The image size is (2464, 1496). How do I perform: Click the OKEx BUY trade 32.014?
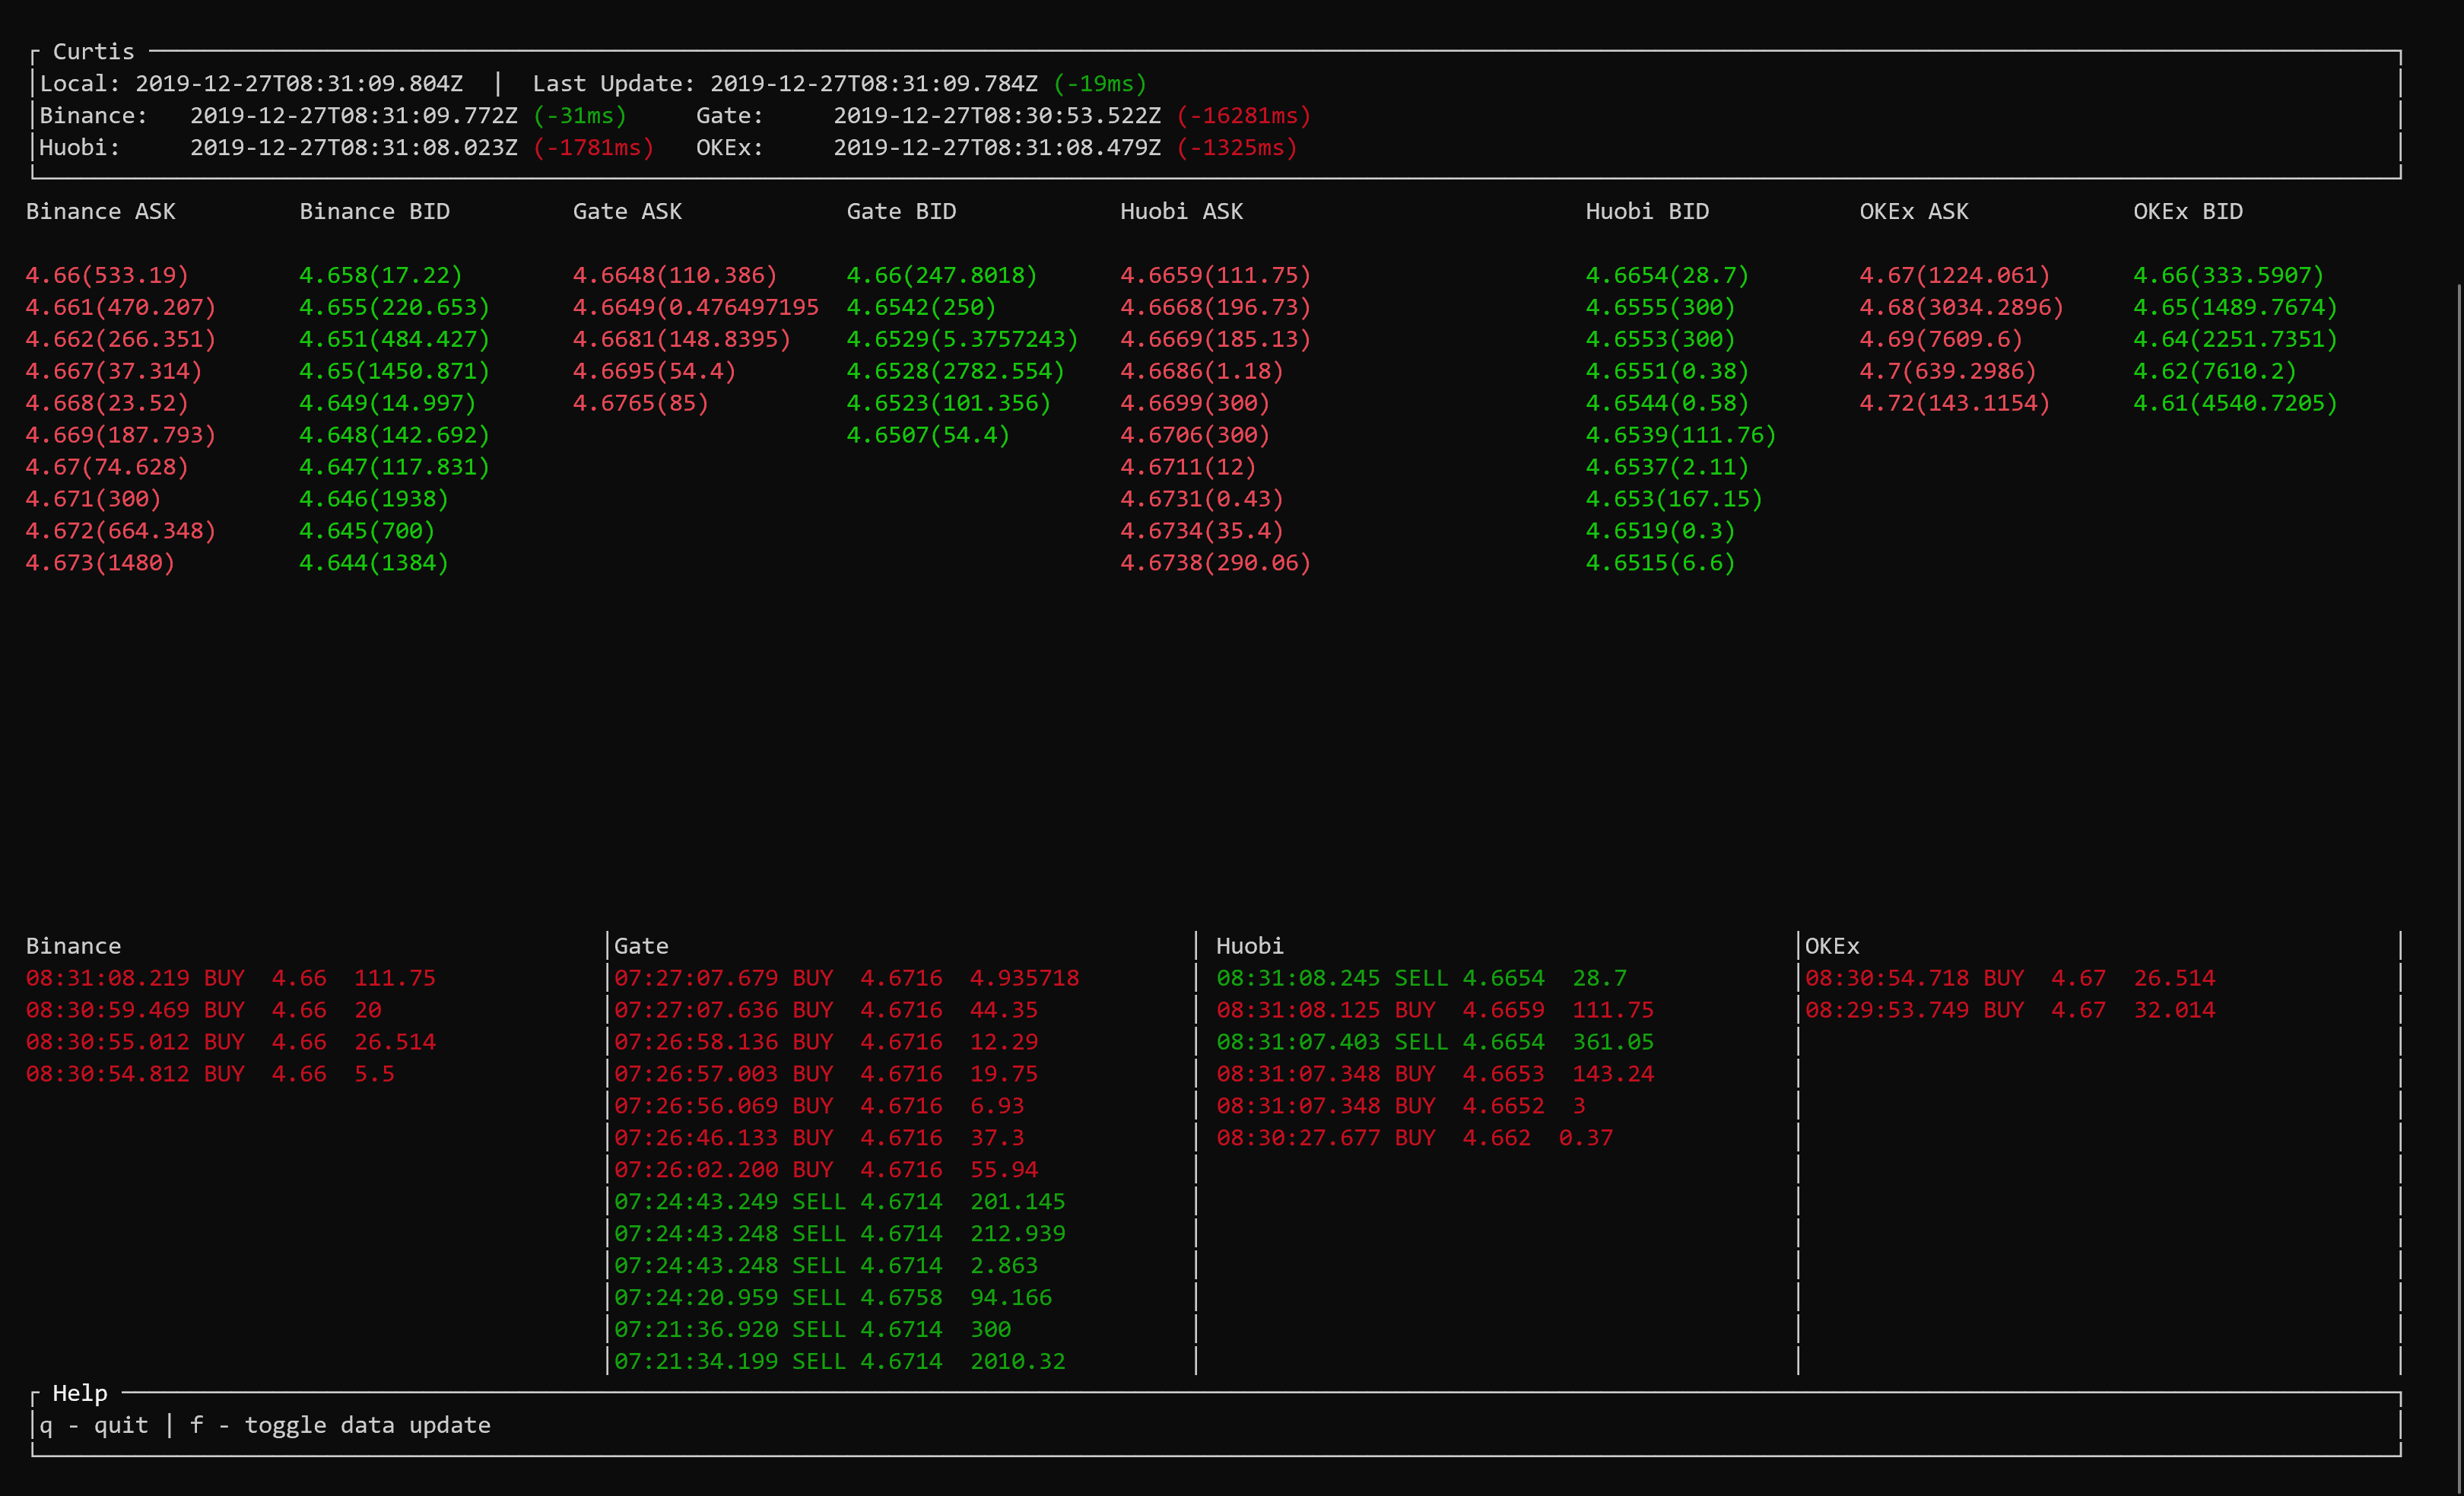pos(2009,1010)
